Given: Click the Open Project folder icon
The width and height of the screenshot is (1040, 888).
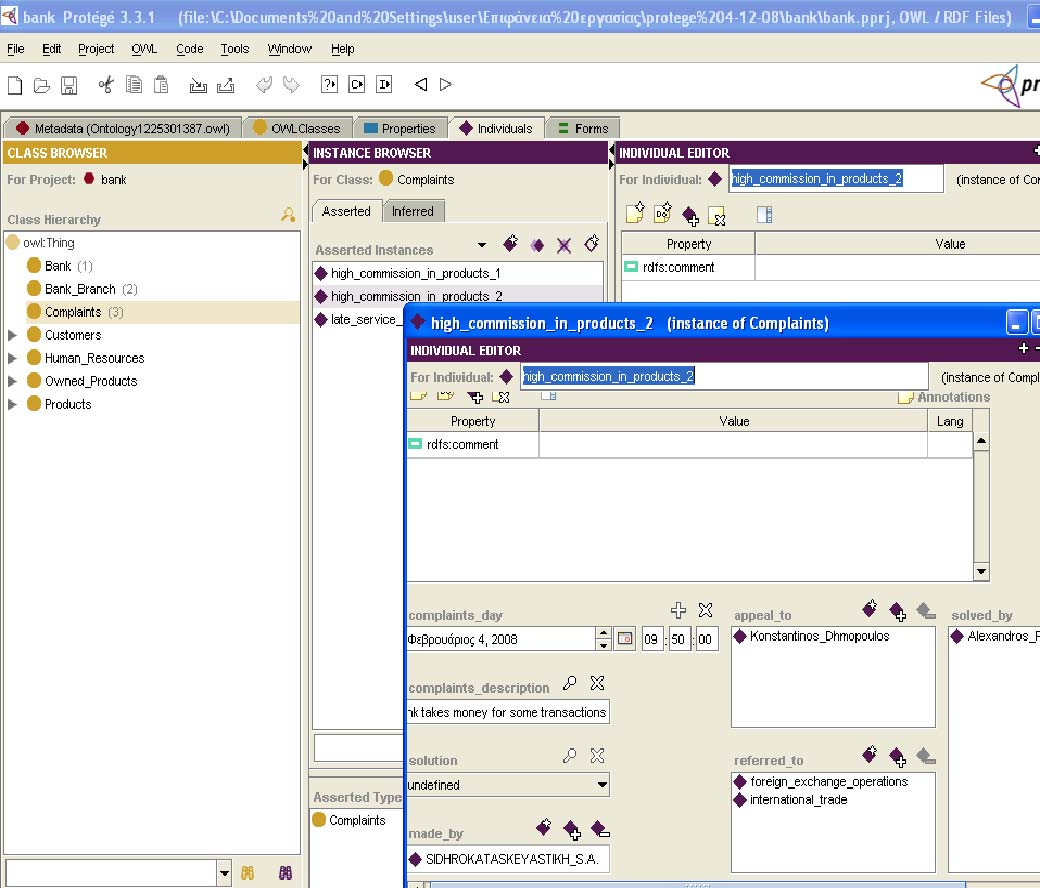Looking at the screenshot, I should coord(42,85).
